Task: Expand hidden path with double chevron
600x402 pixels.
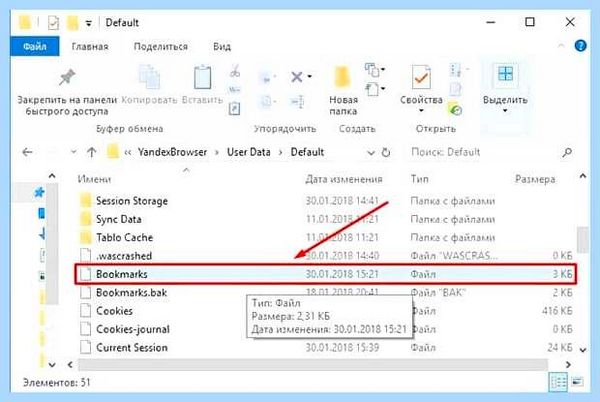Action: click(128, 153)
